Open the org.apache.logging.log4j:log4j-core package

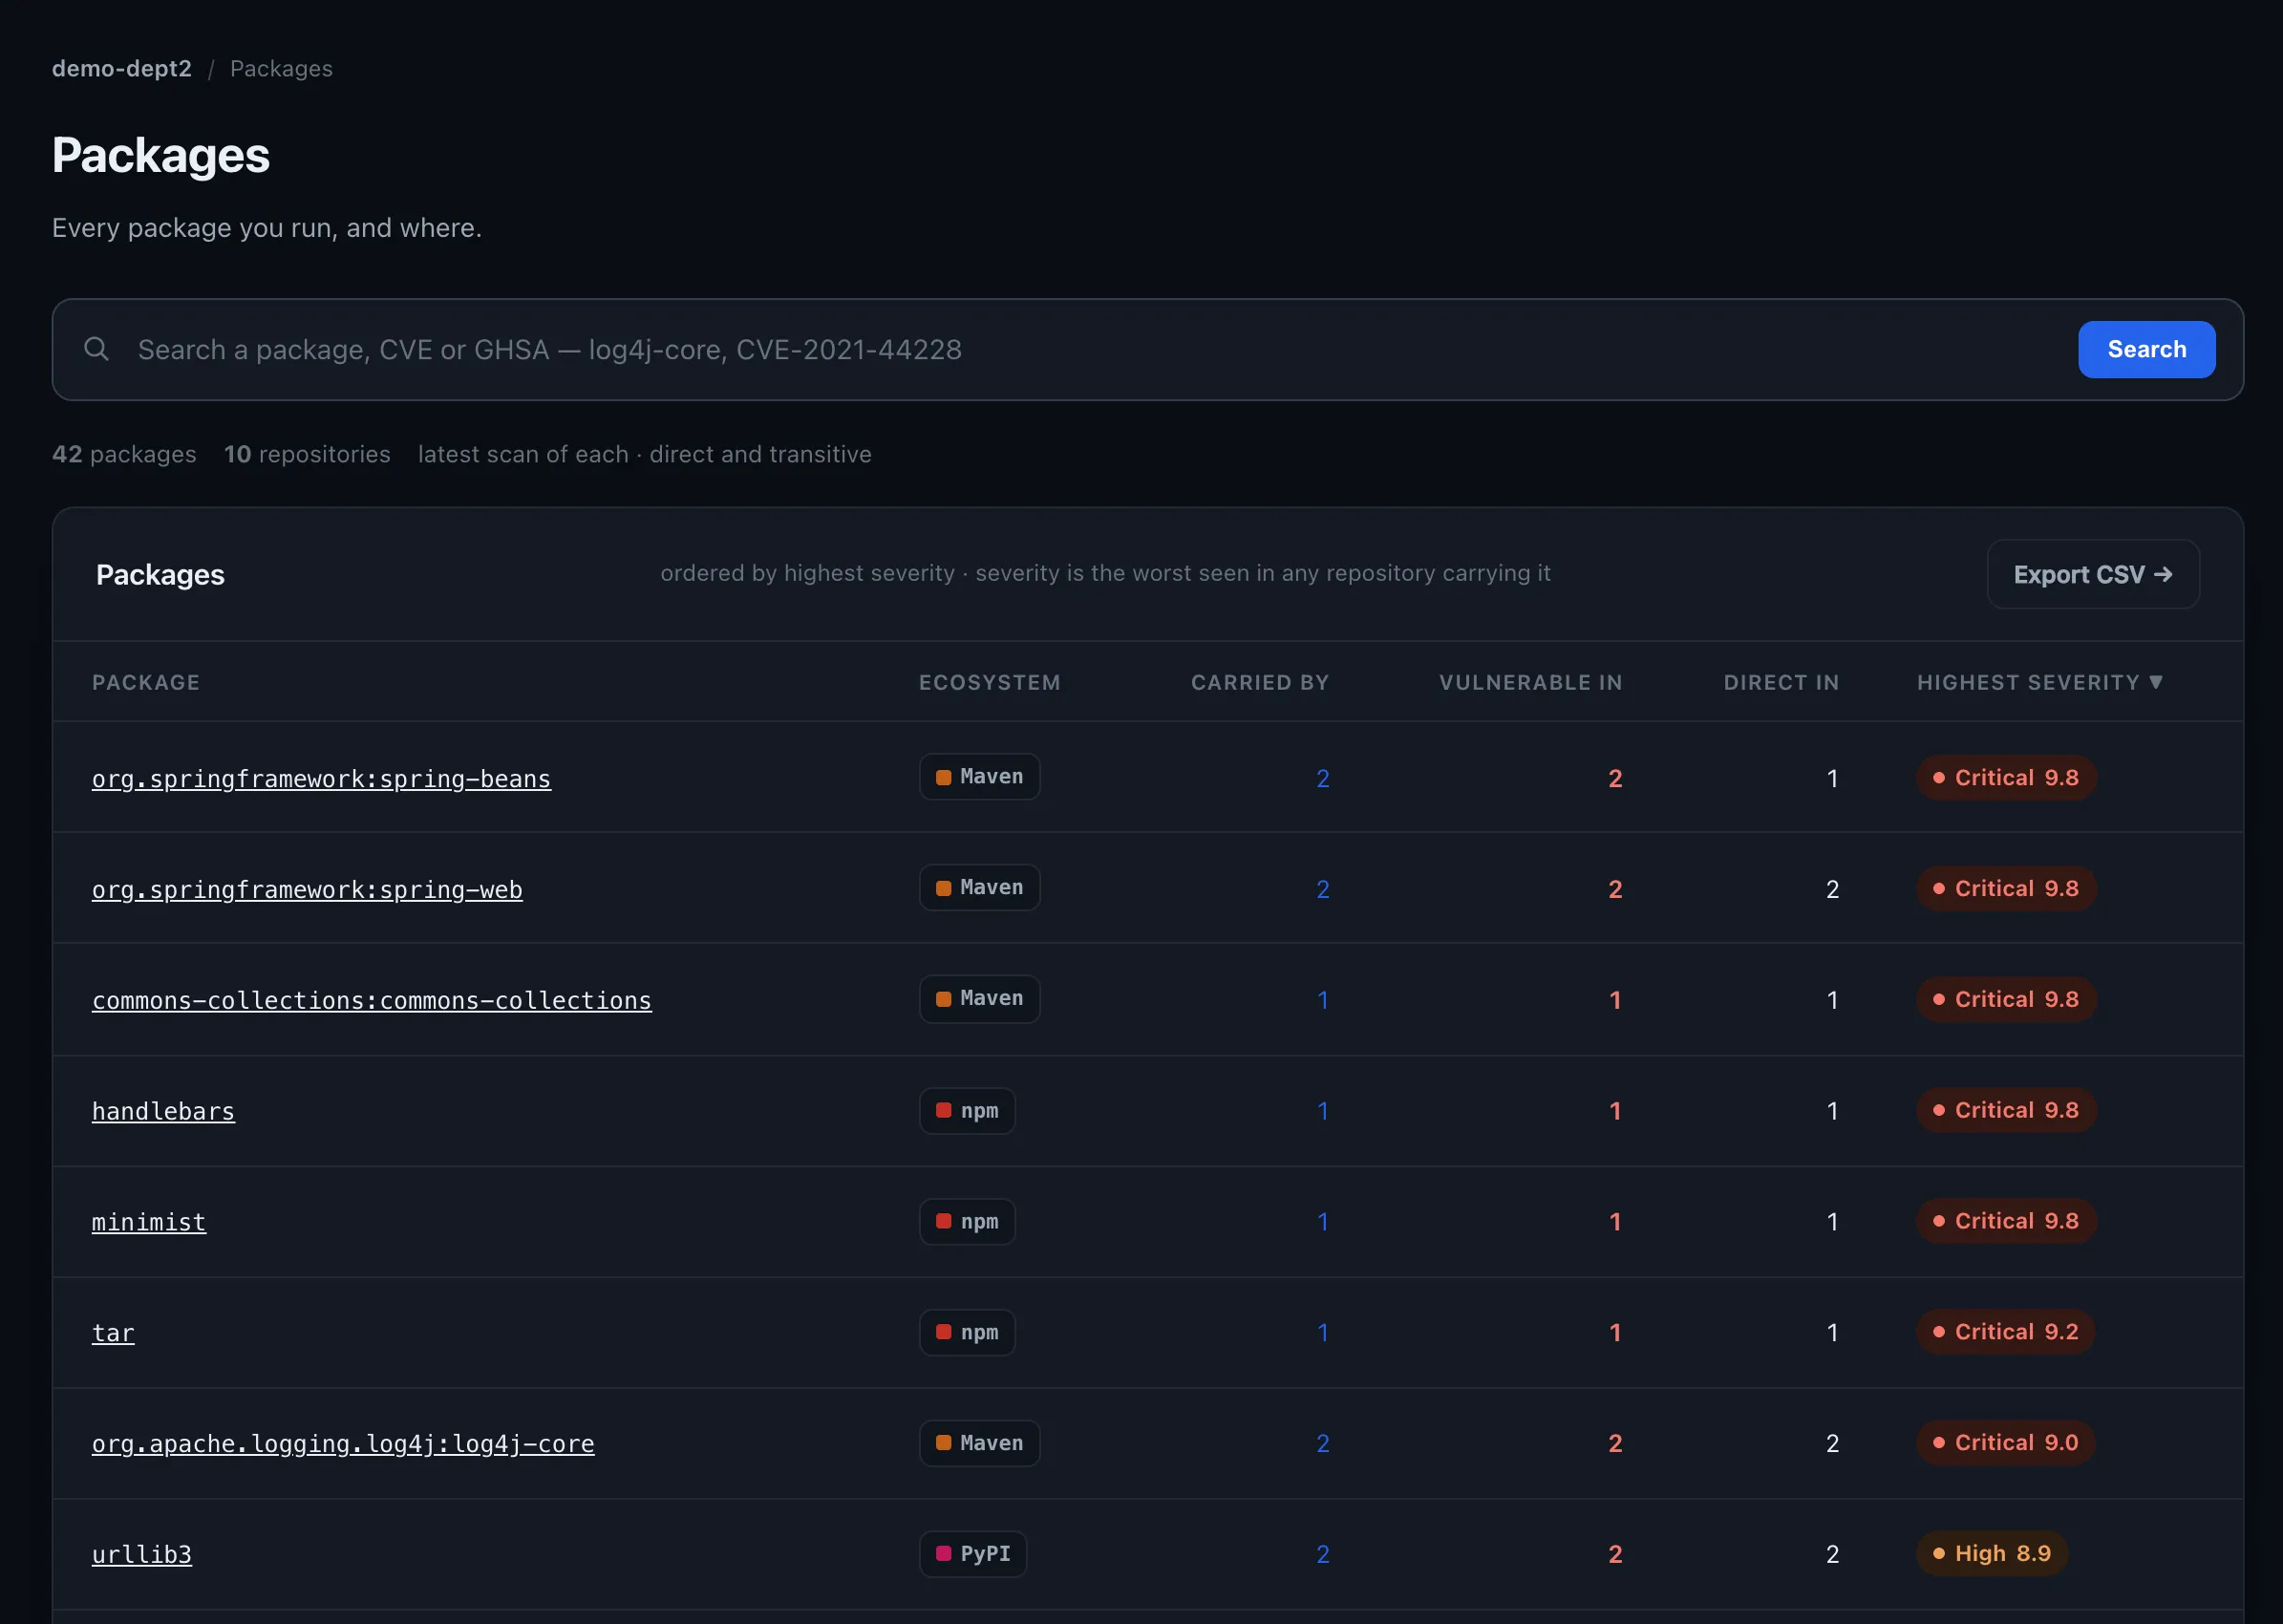pyautogui.click(x=343, y=1444)
